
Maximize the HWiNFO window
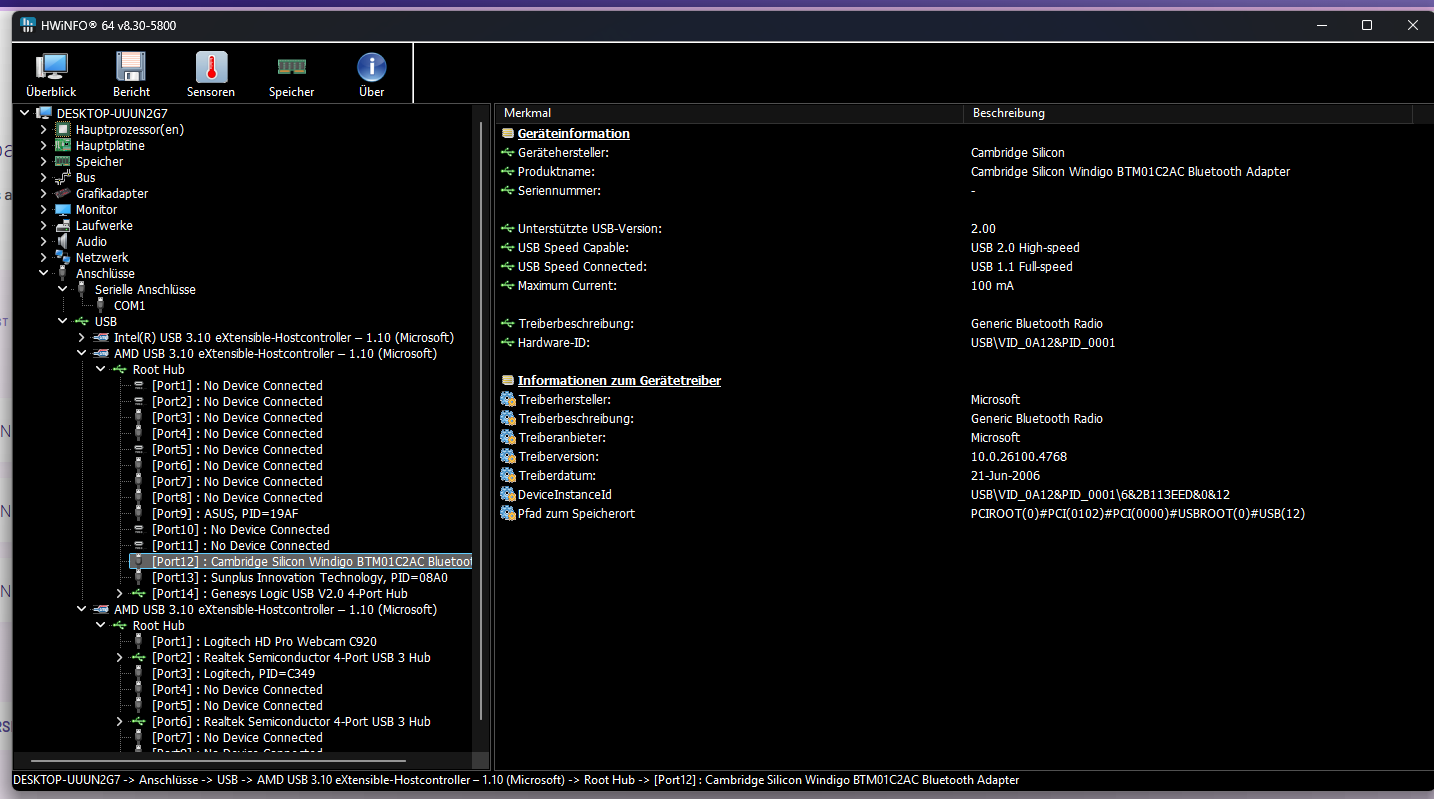tap(1367, 25)
